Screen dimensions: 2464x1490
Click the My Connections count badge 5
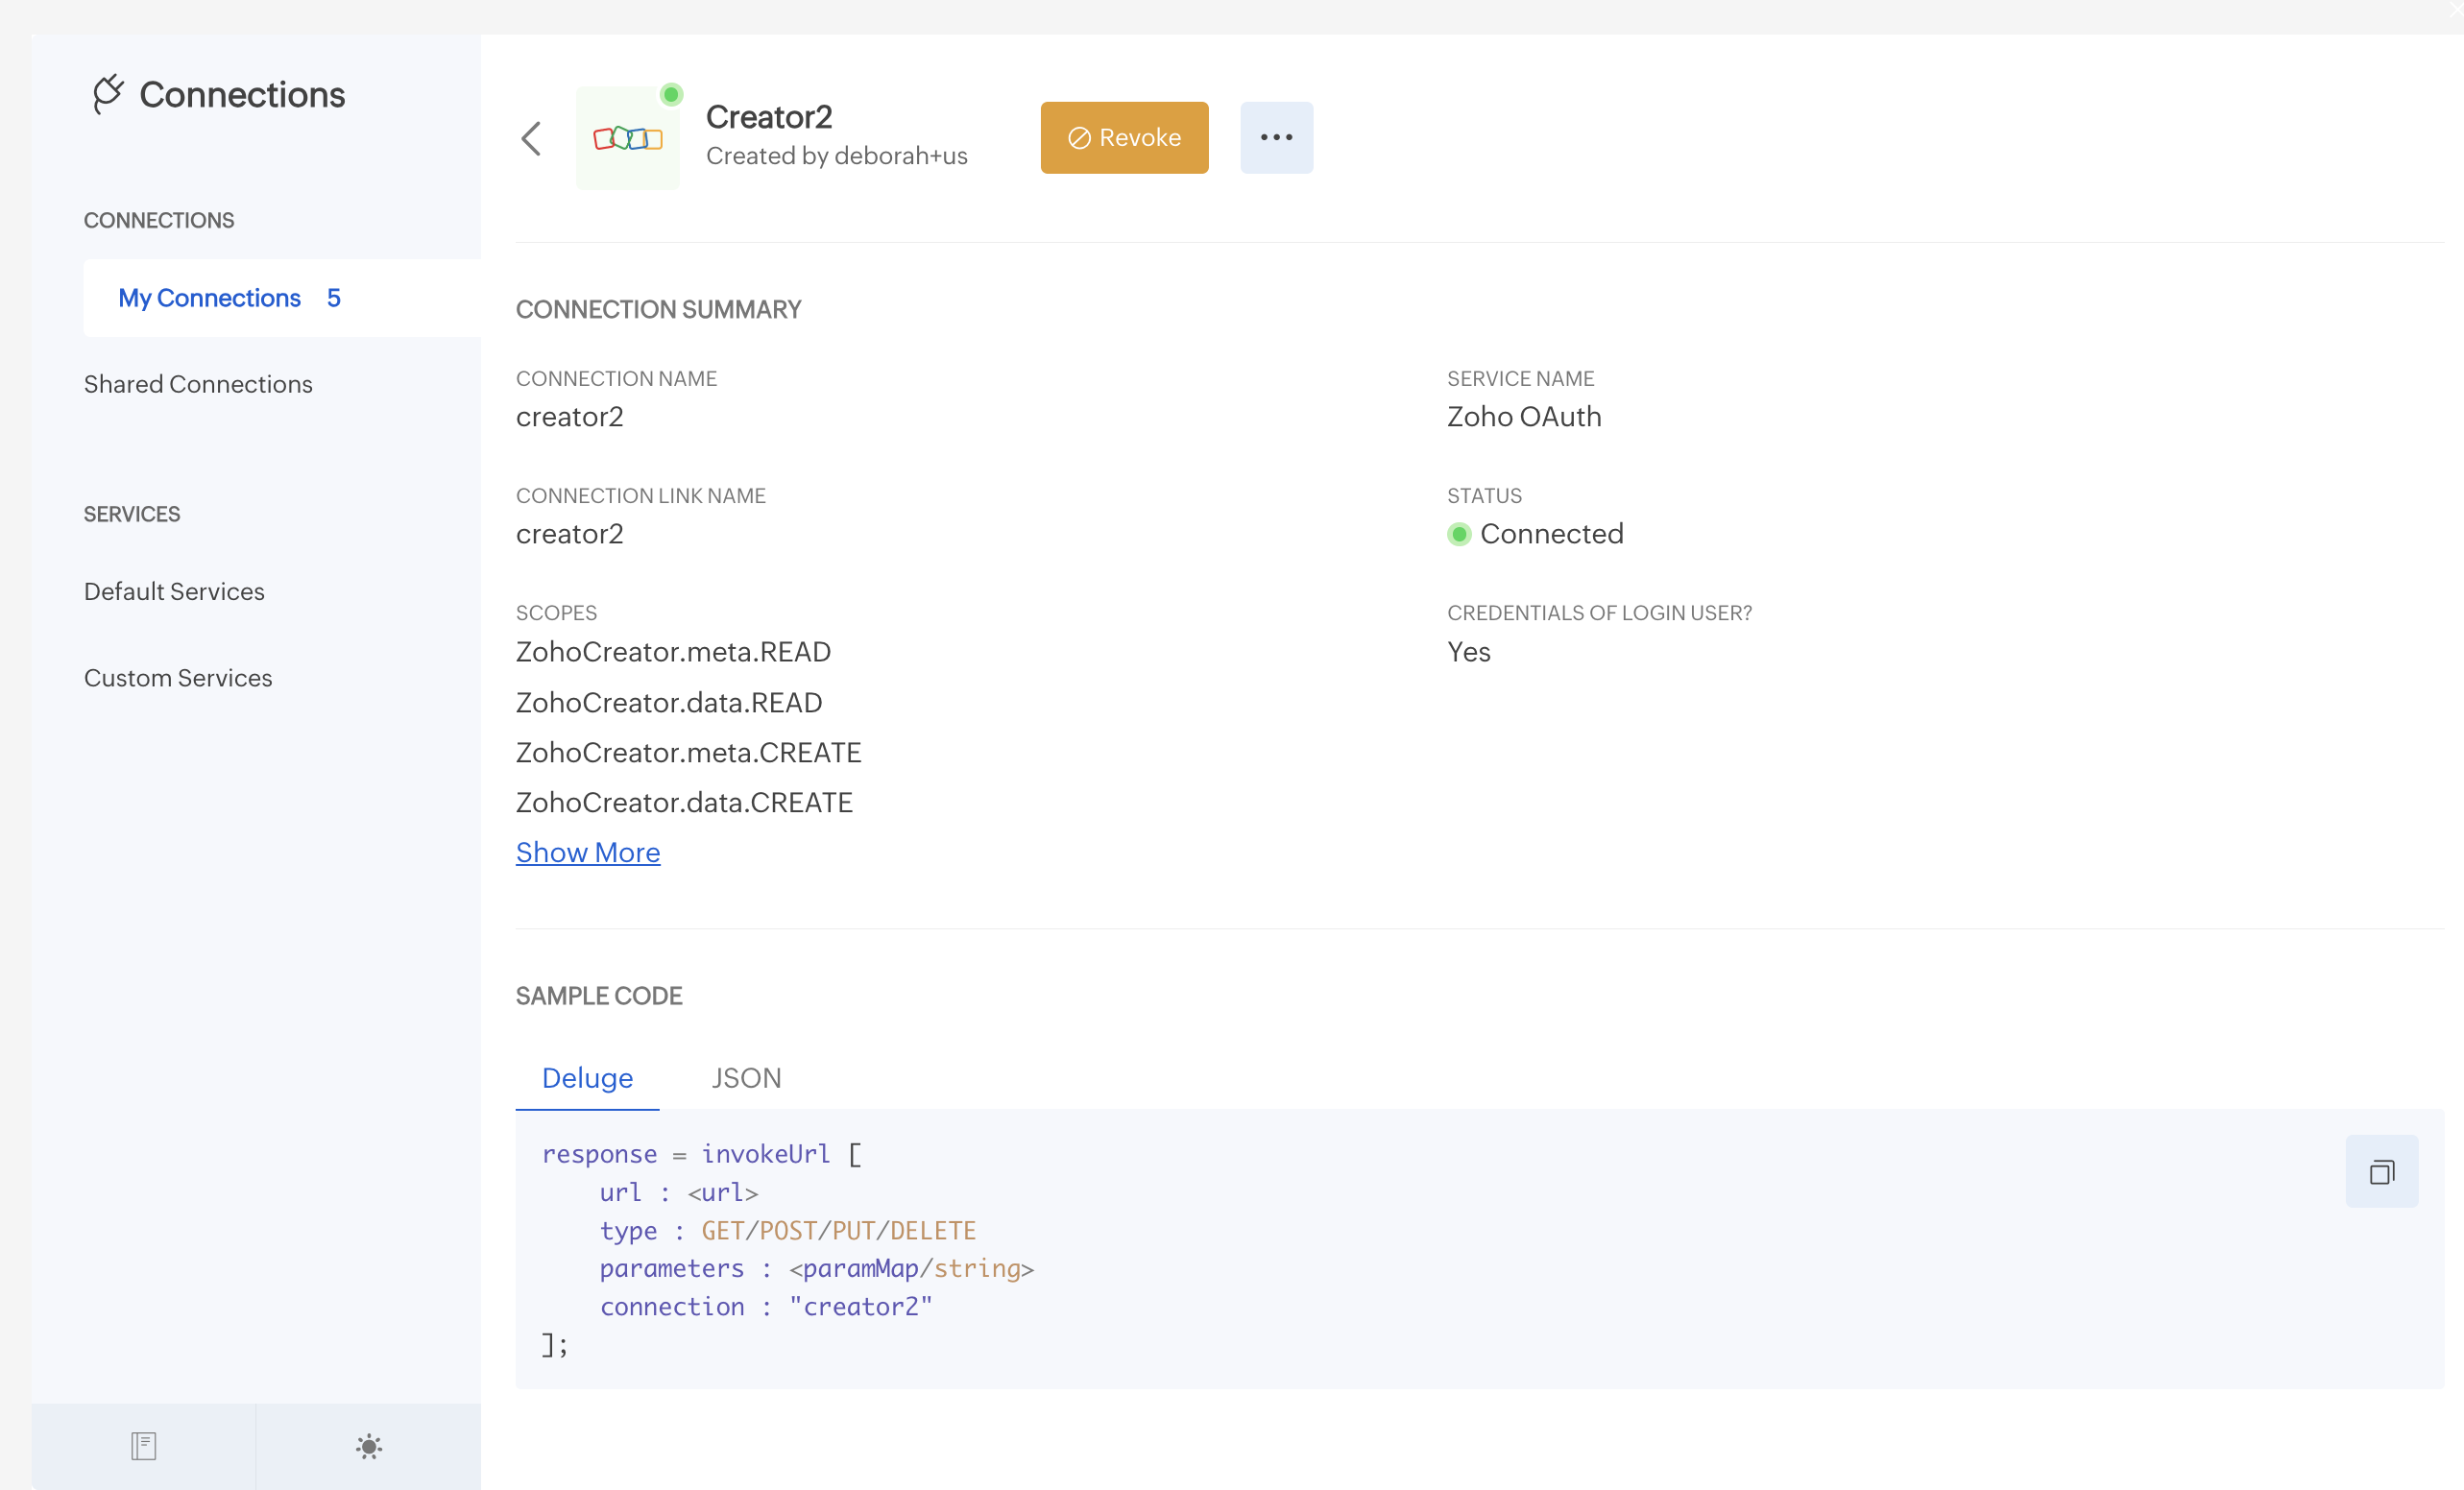point(334,298)
